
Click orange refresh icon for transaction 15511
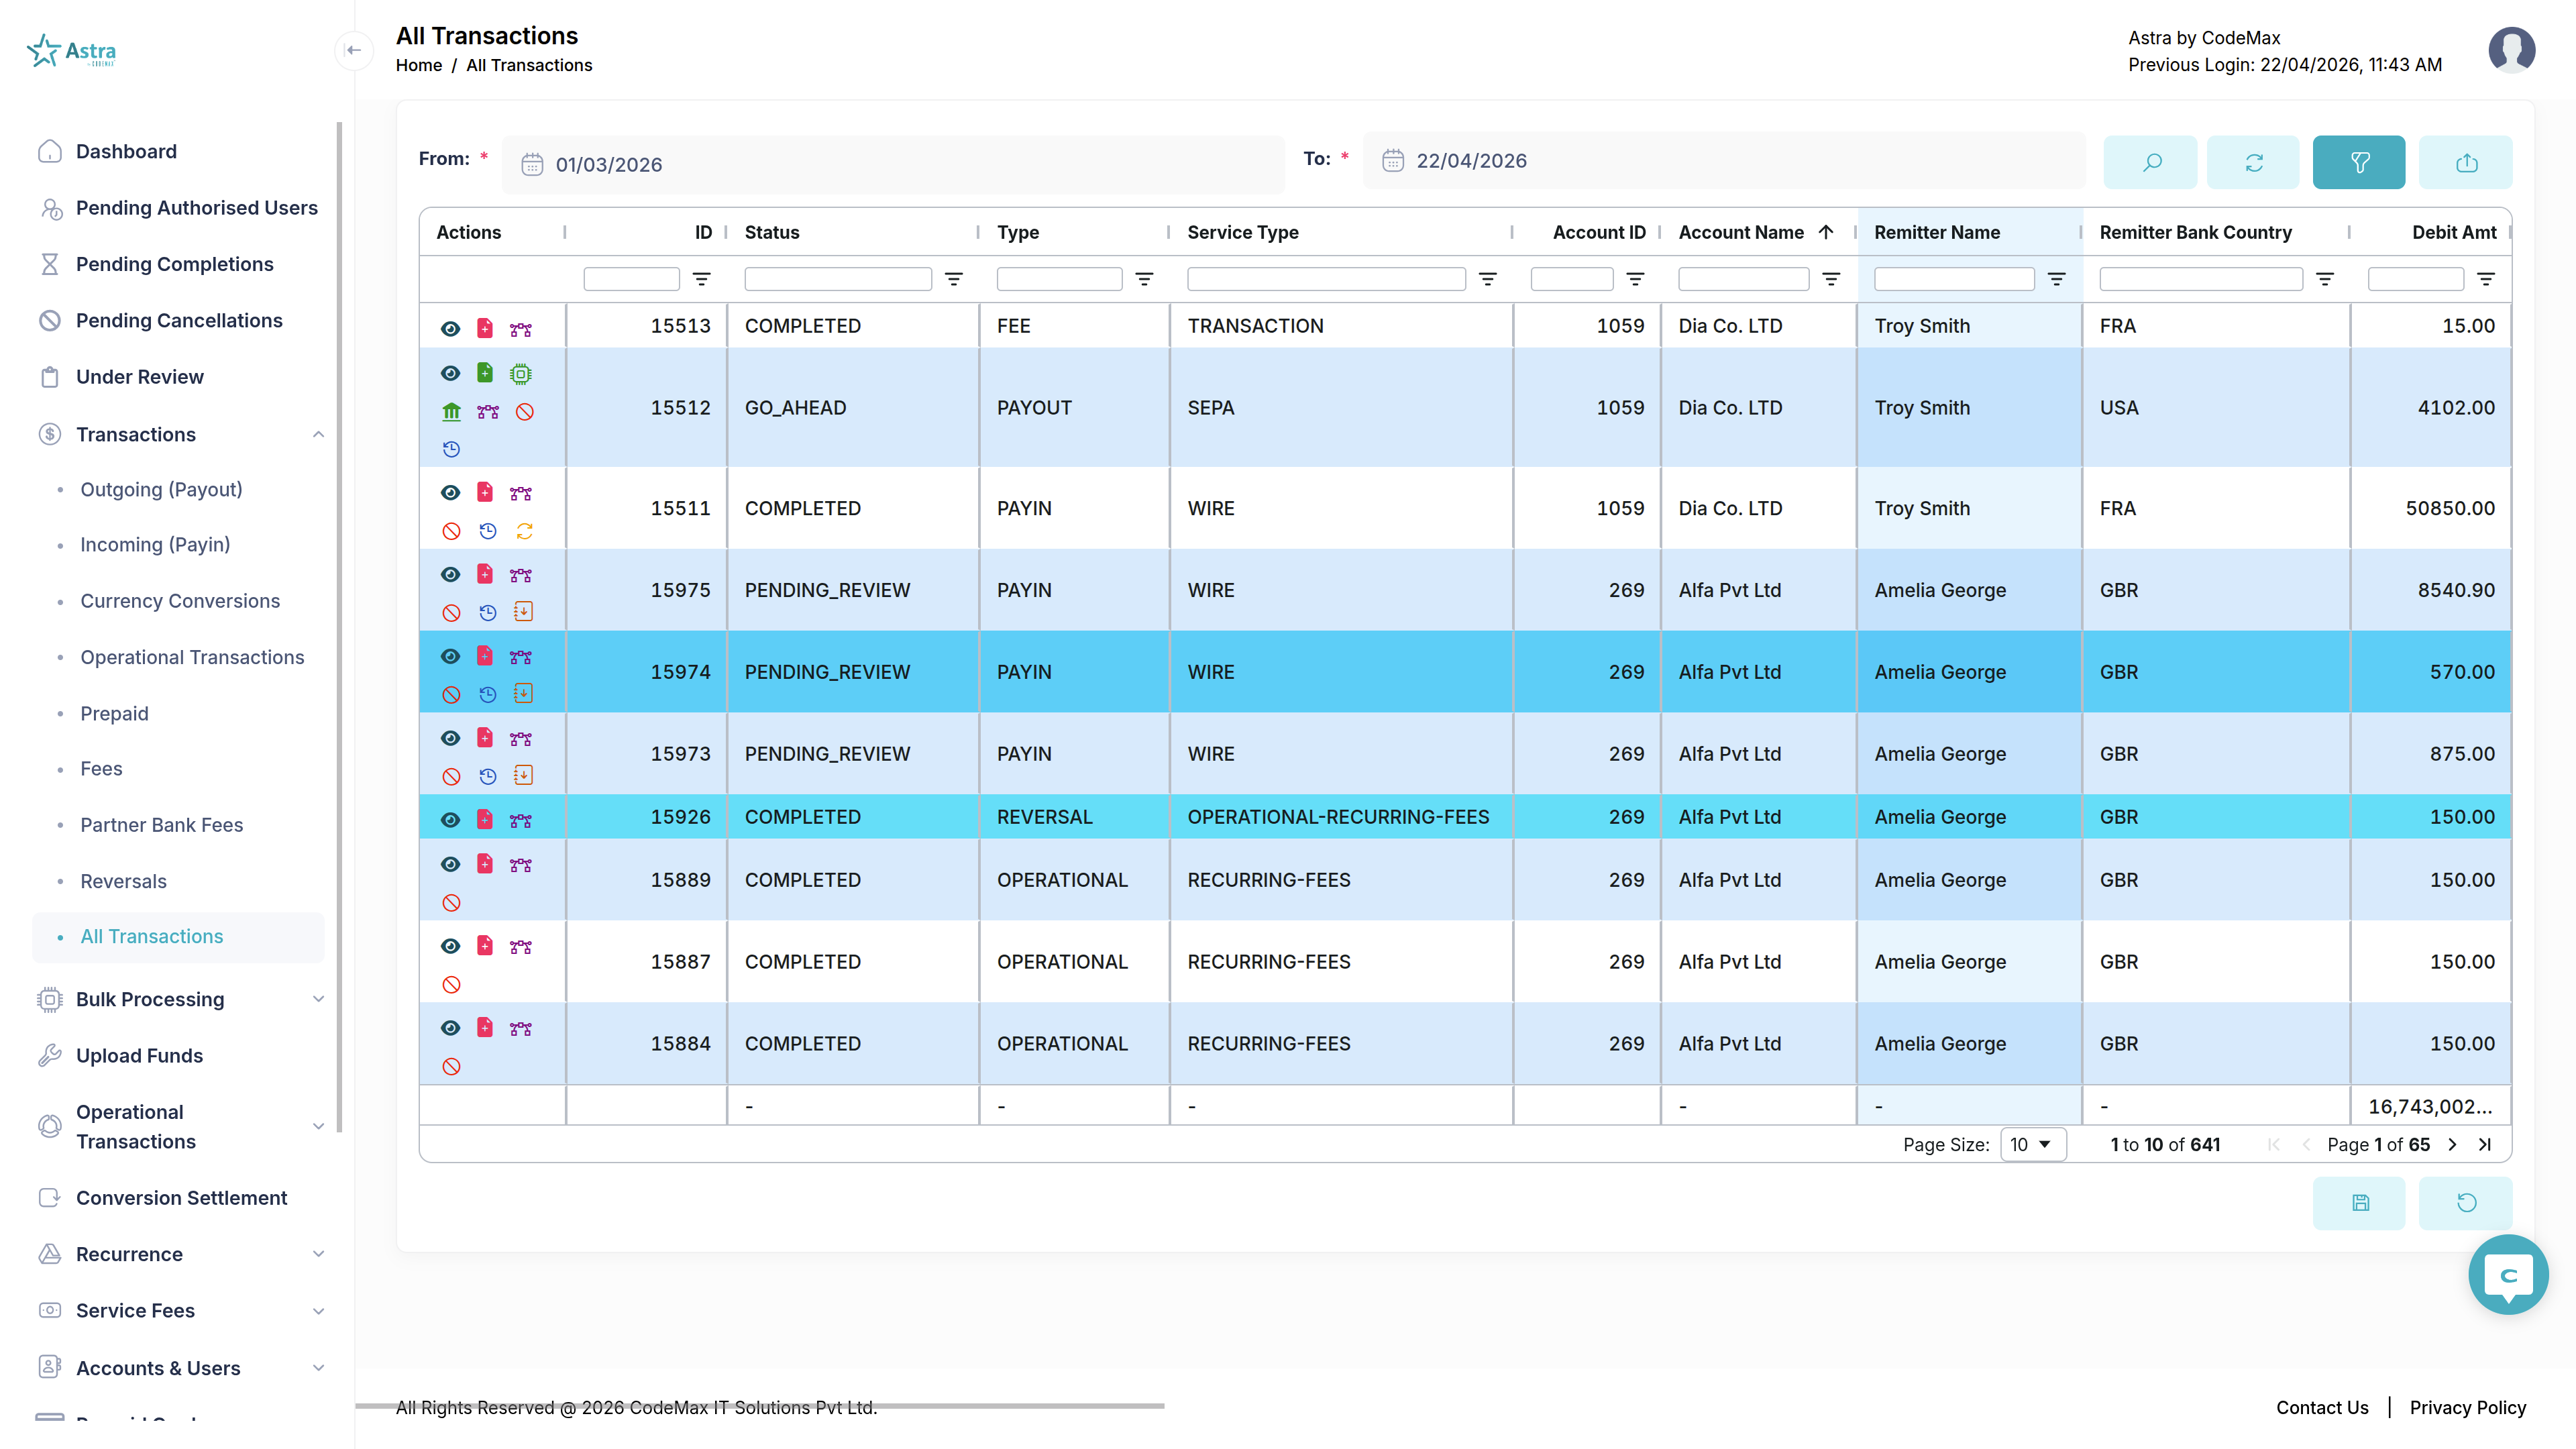pos(524,532)
